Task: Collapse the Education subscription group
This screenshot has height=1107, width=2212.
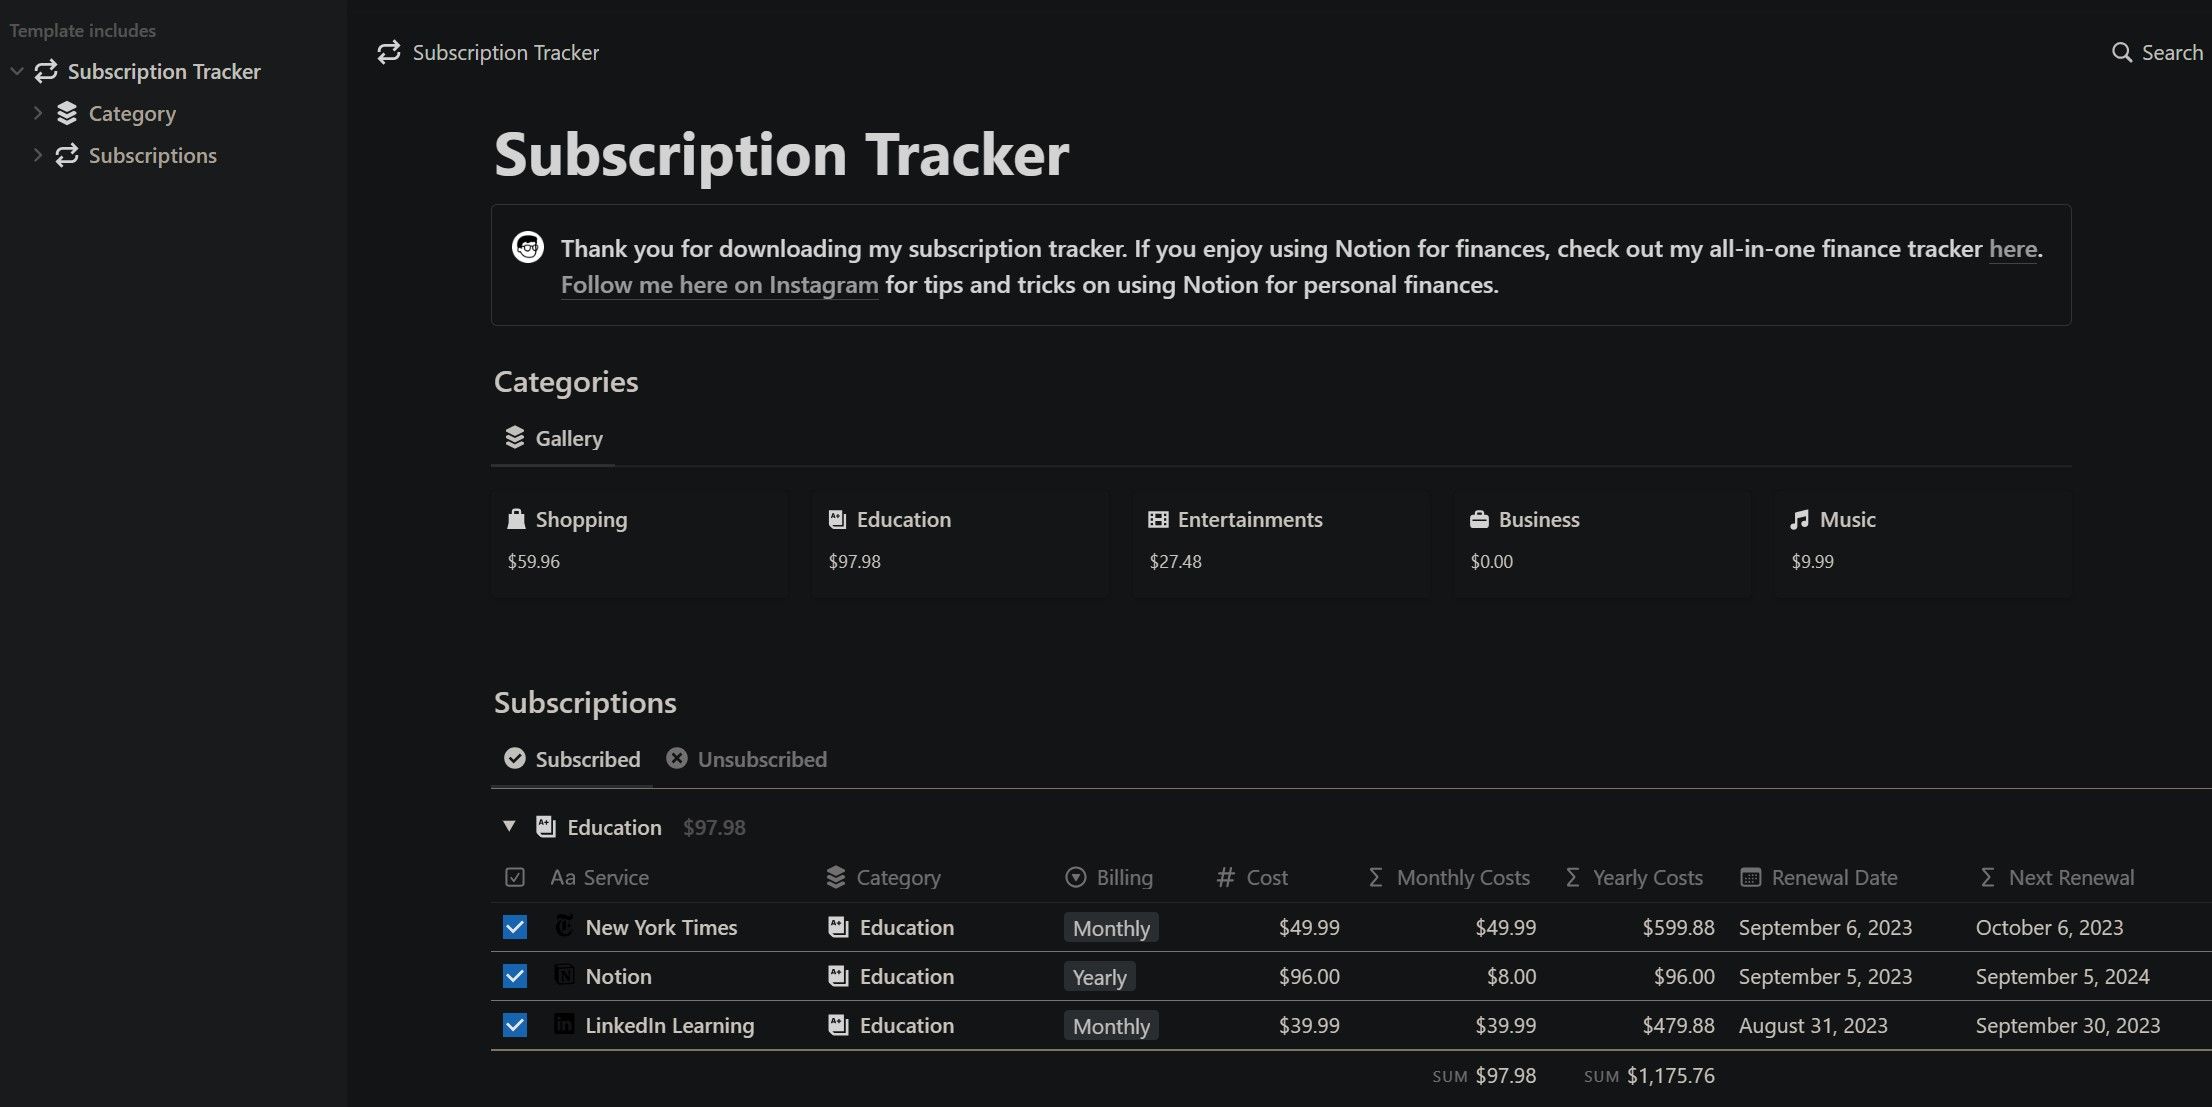Action: pyautogui.click(x=509, y=826)
